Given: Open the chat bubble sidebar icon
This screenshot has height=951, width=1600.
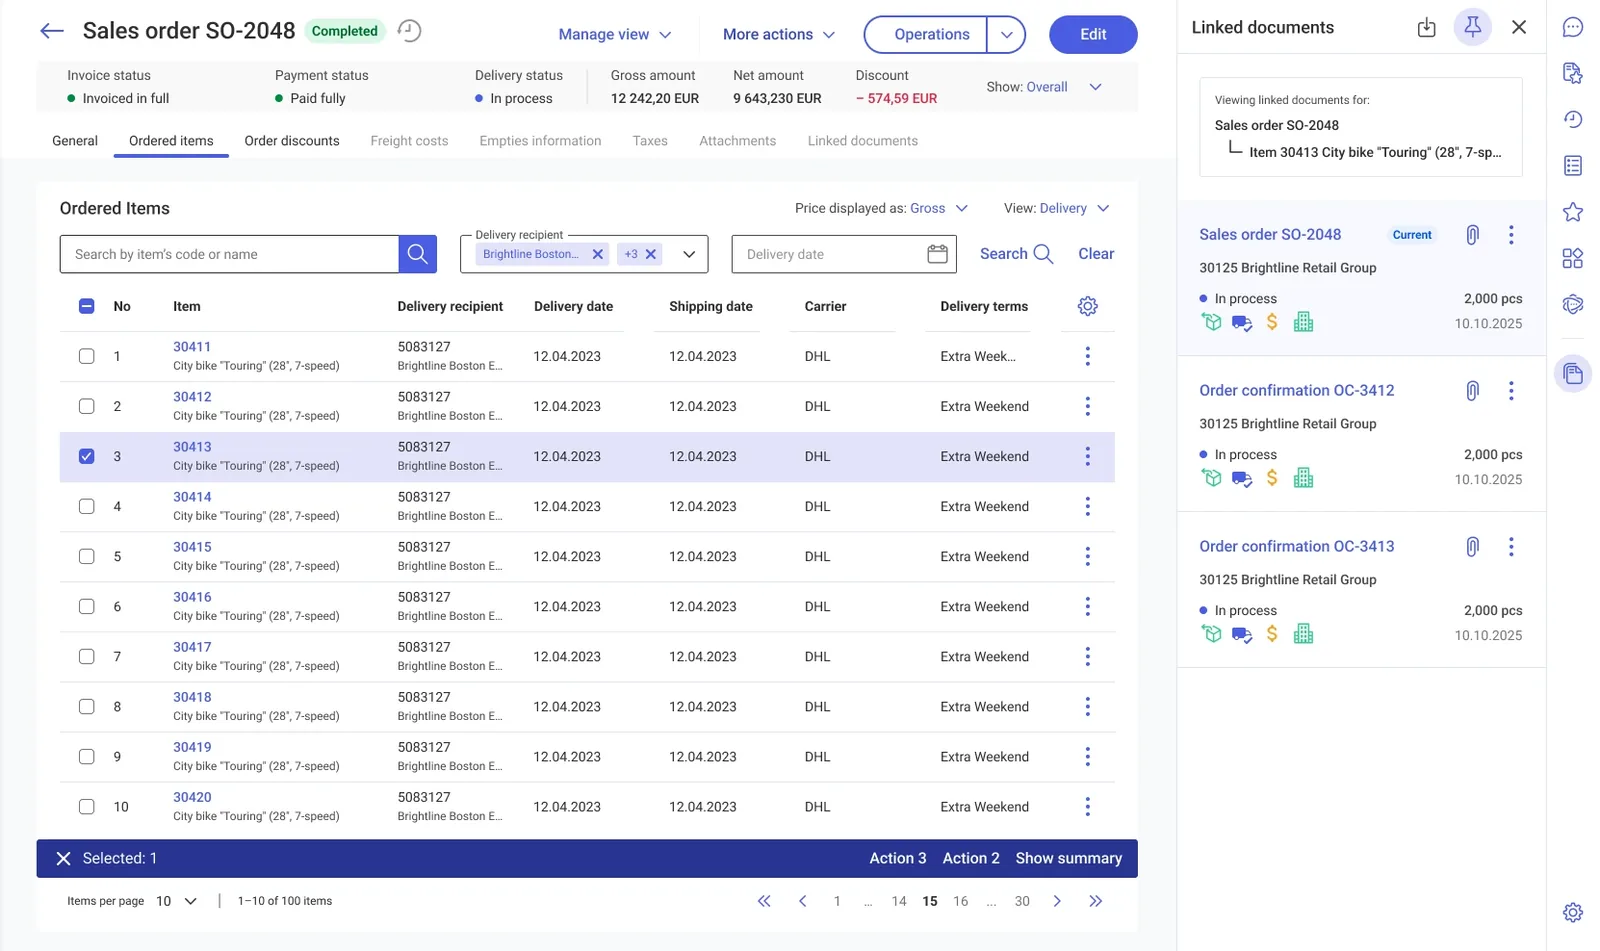Looking at the screenshot, I should [1573, 27].
